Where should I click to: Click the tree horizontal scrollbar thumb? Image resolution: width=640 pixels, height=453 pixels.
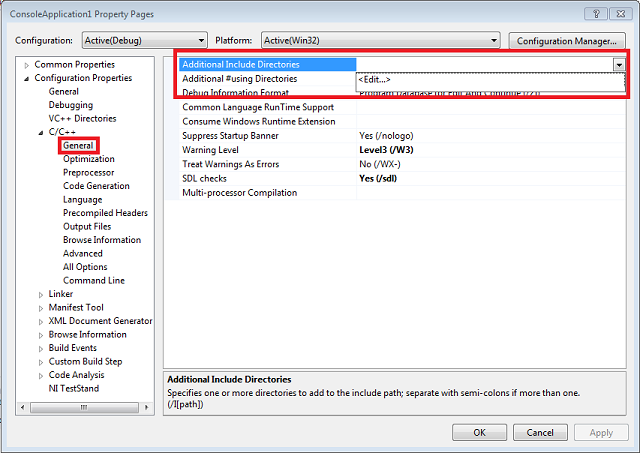pos(84,407)
